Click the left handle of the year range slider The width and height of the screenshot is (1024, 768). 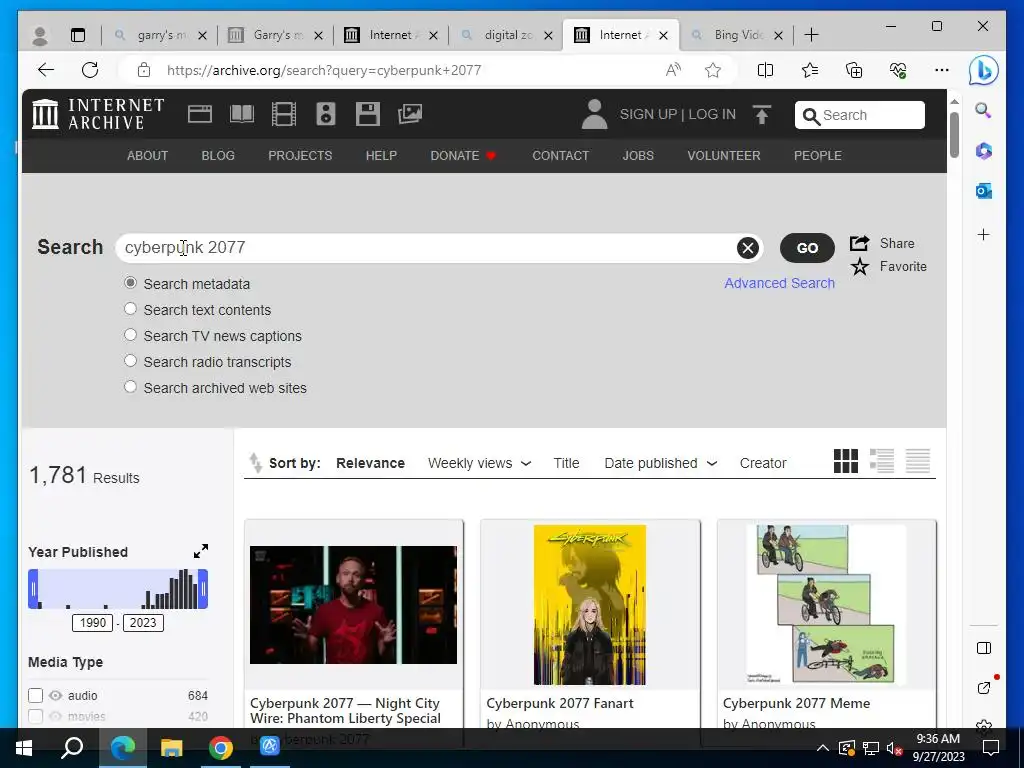pyautogui.click(x=33, y=588)
